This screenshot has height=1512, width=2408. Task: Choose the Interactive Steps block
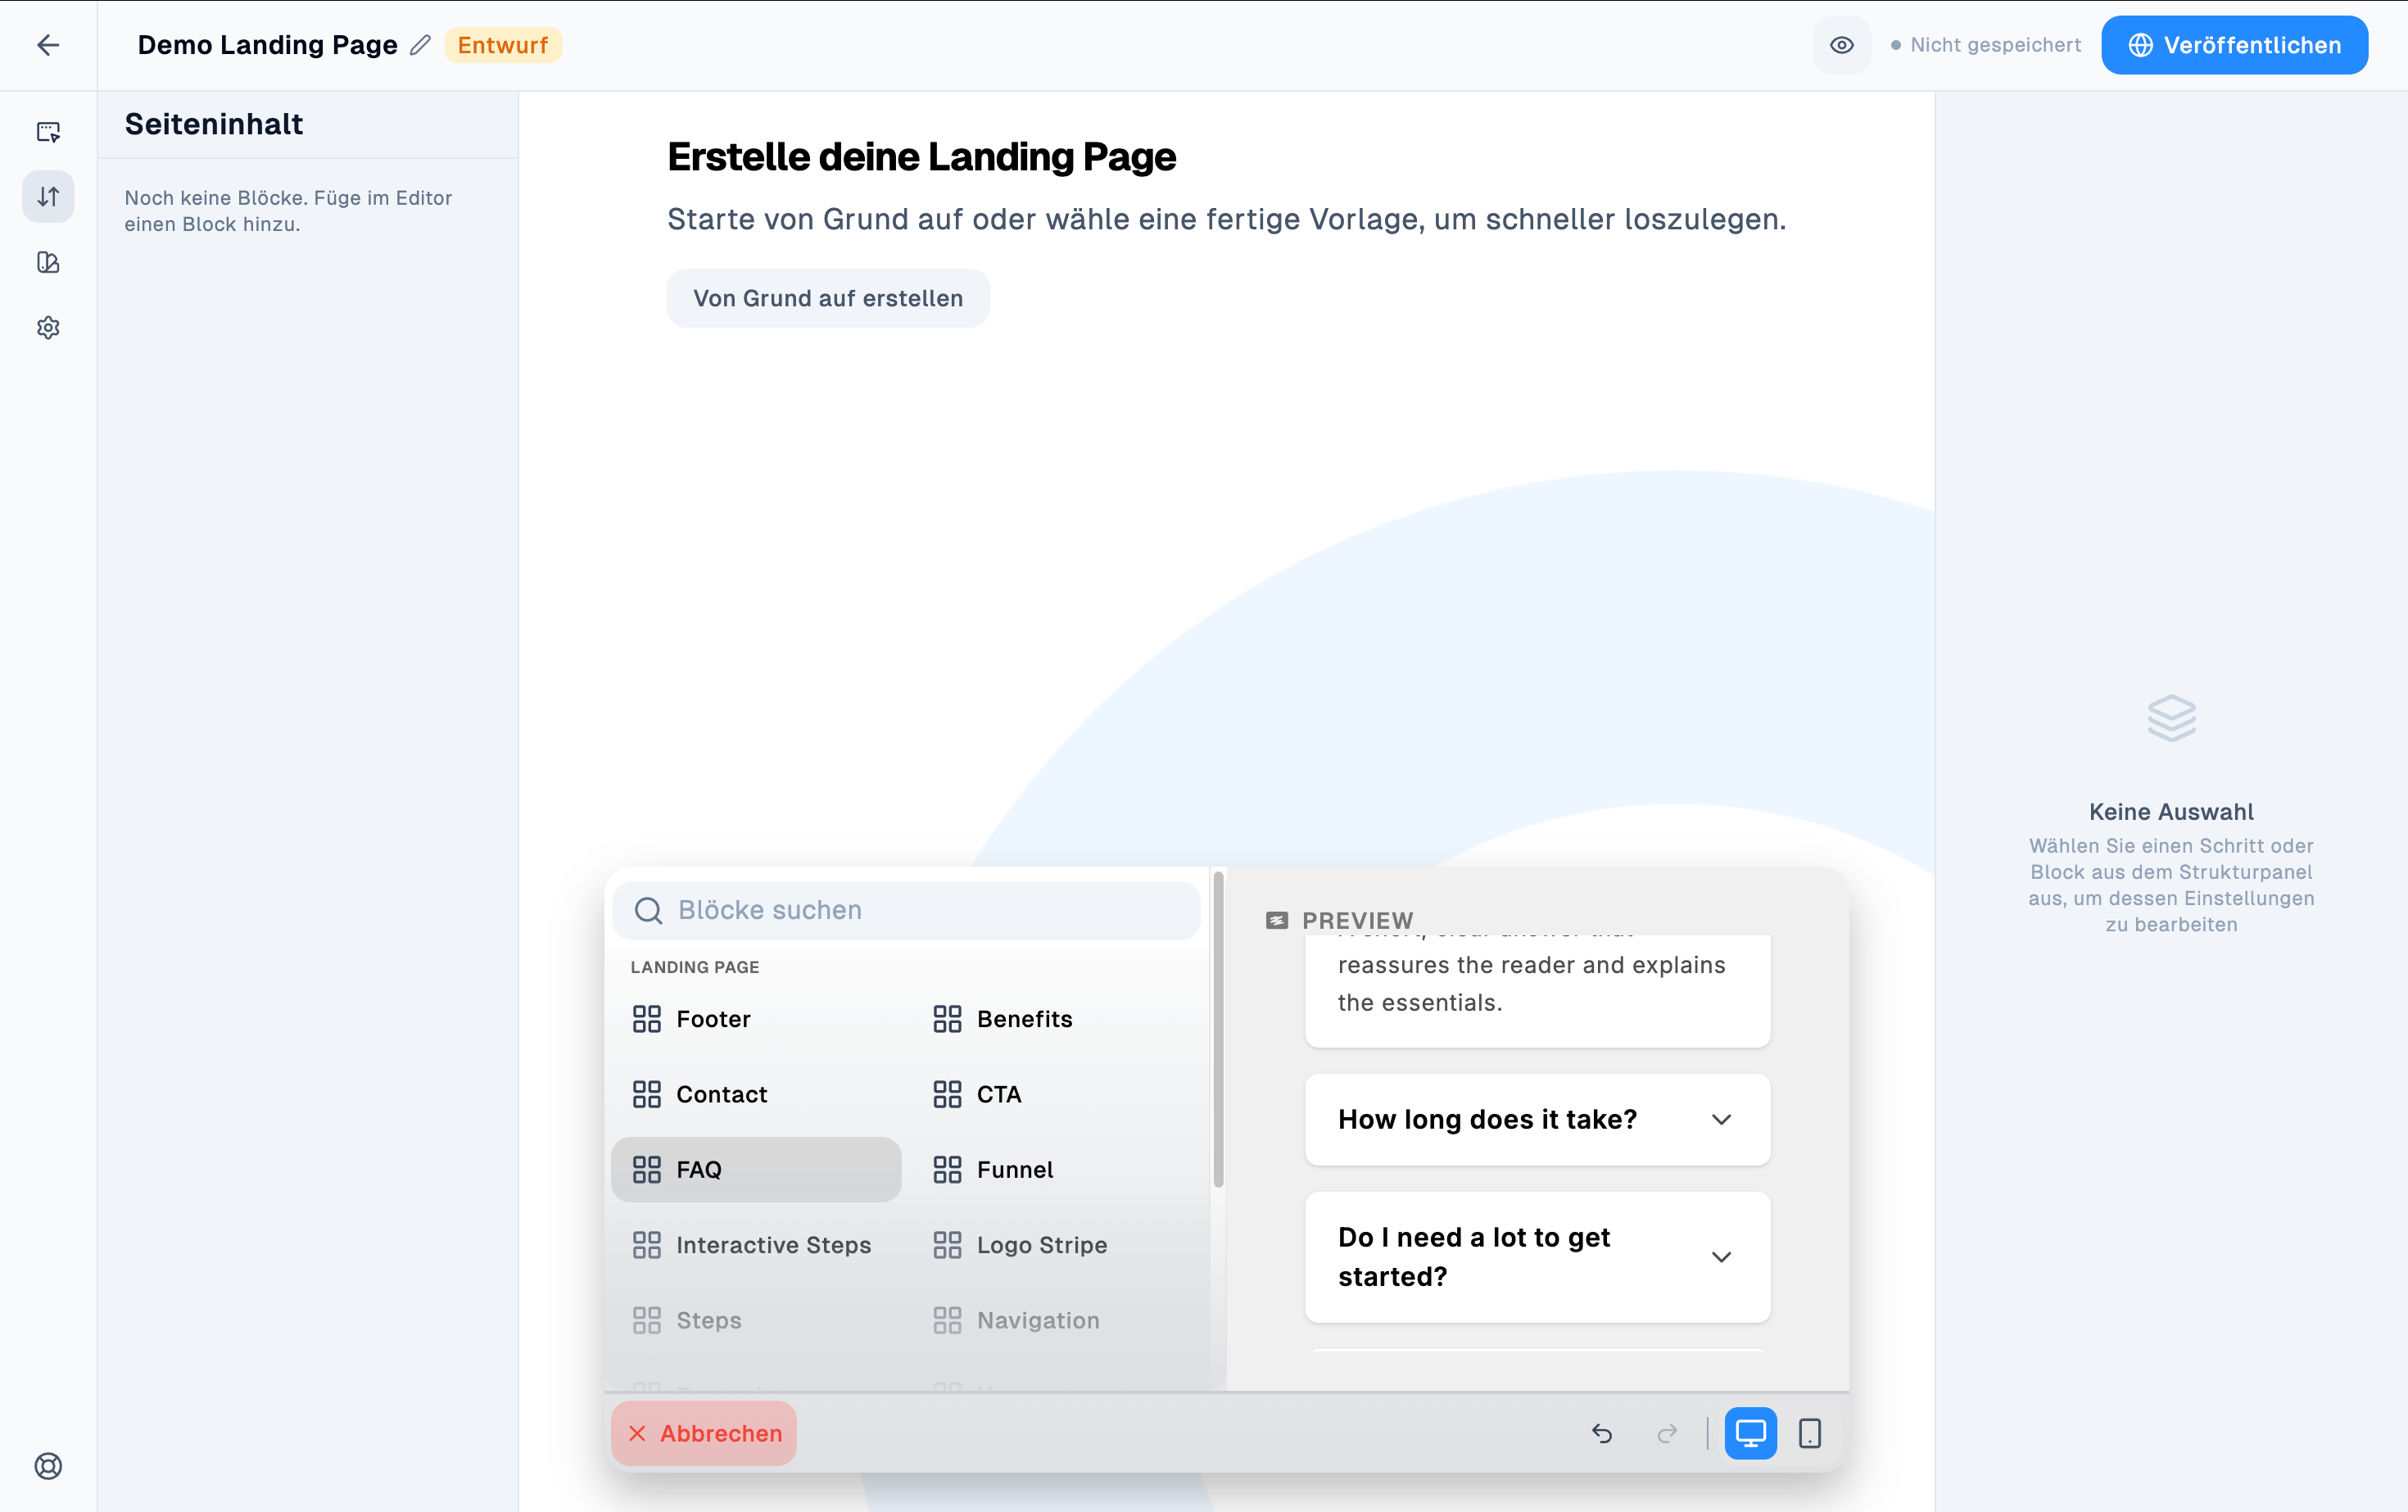[x=756, y=1245]
